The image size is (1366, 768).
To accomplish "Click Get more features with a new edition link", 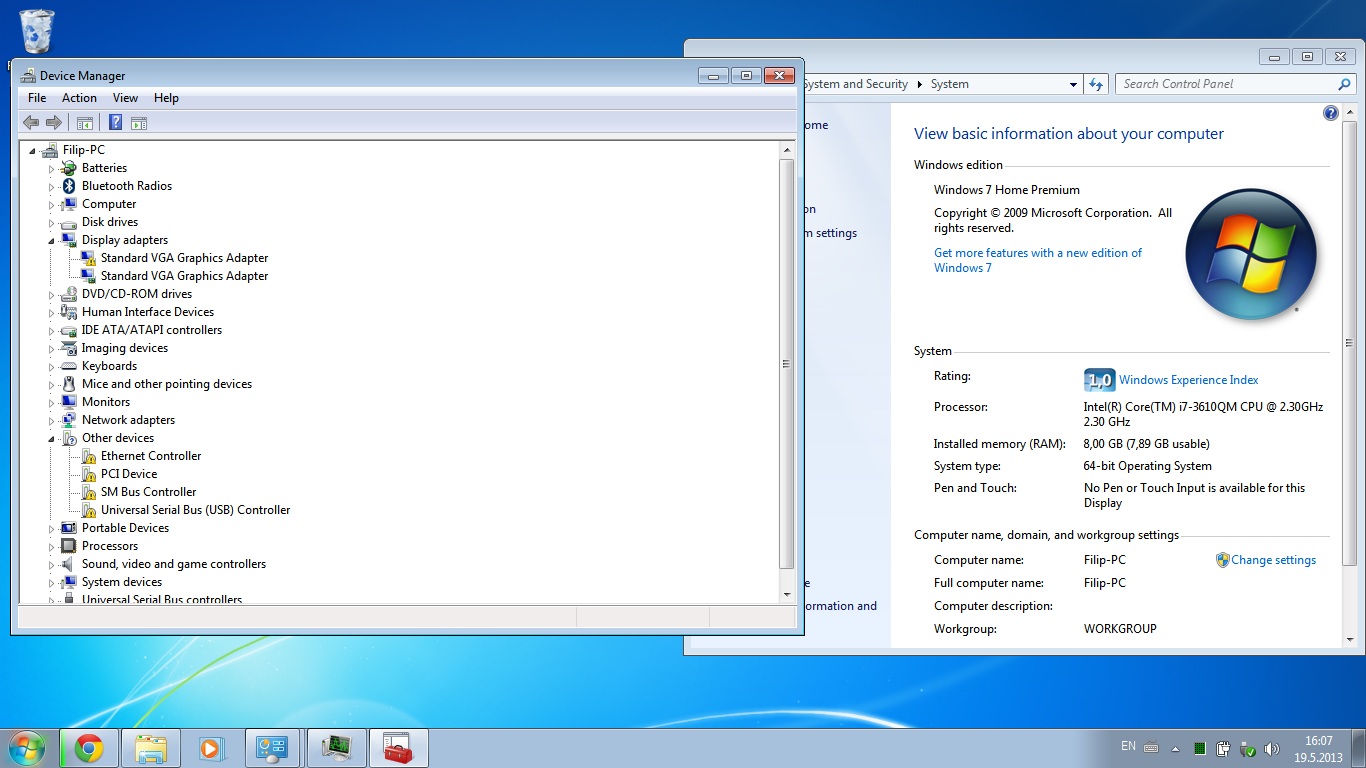I will point(1038,260).
